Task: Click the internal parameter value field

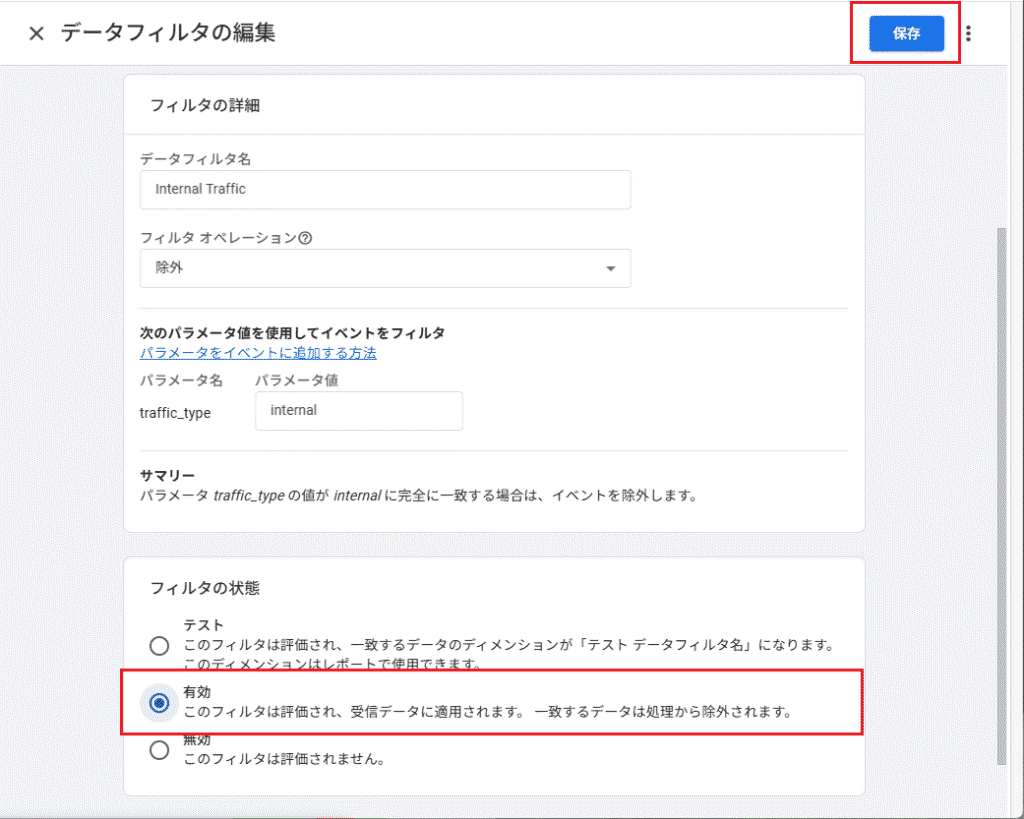Action: (x=358, y=410)
